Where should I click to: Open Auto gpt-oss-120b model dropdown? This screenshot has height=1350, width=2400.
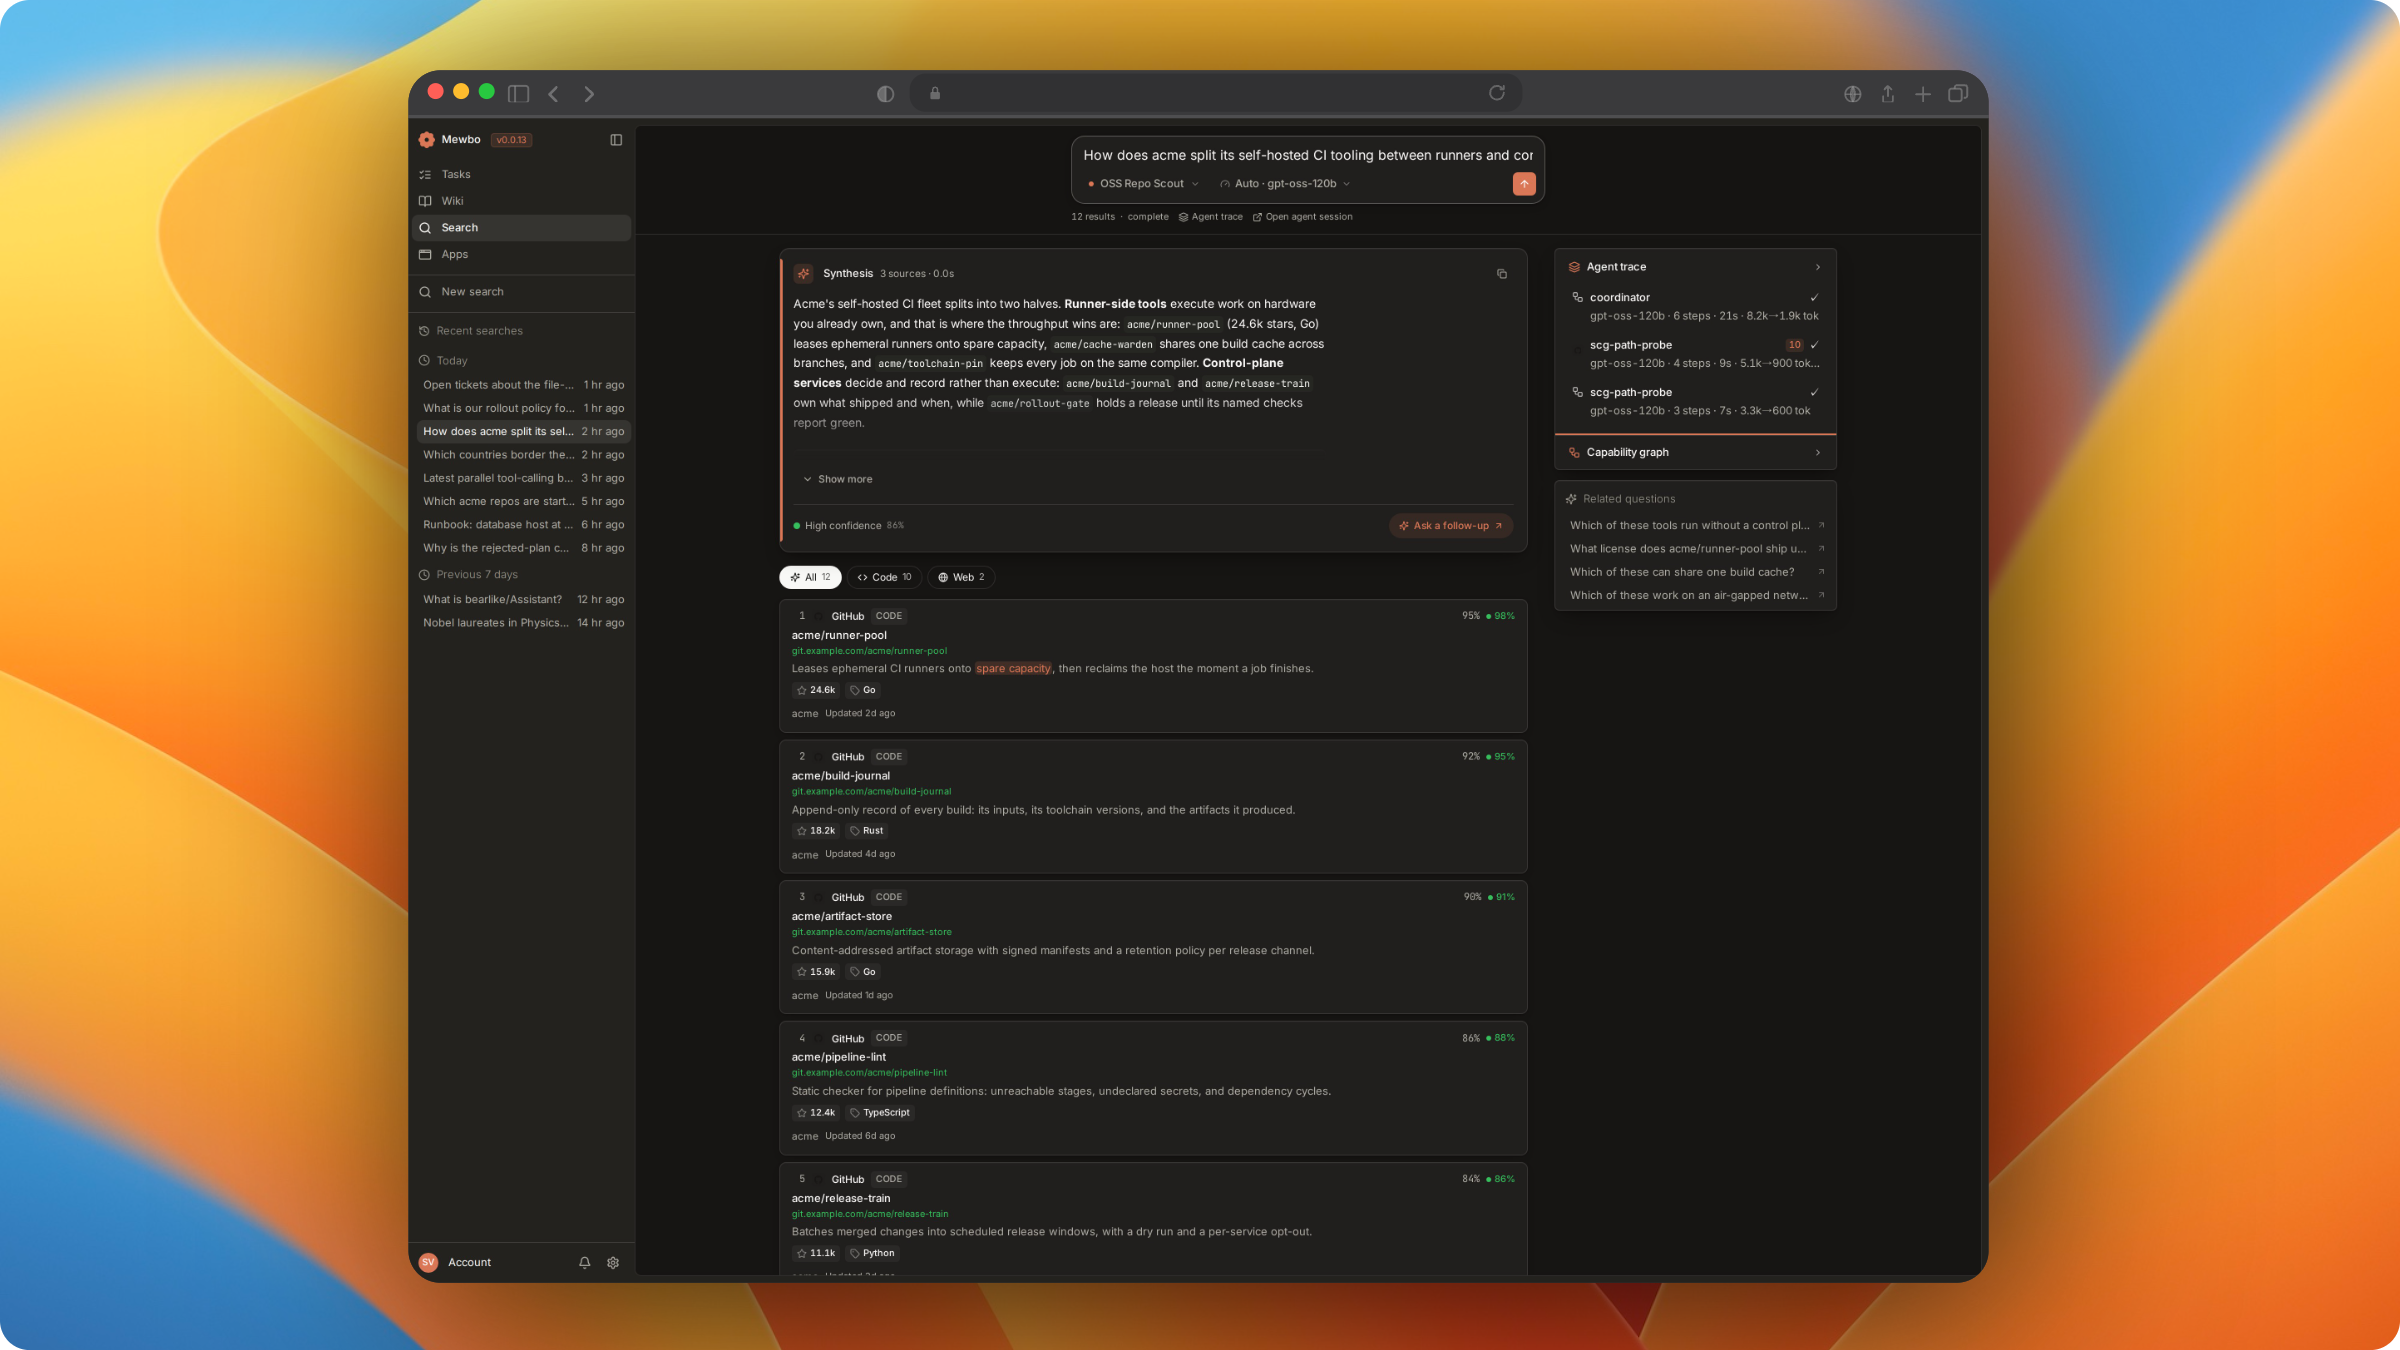1285,184
